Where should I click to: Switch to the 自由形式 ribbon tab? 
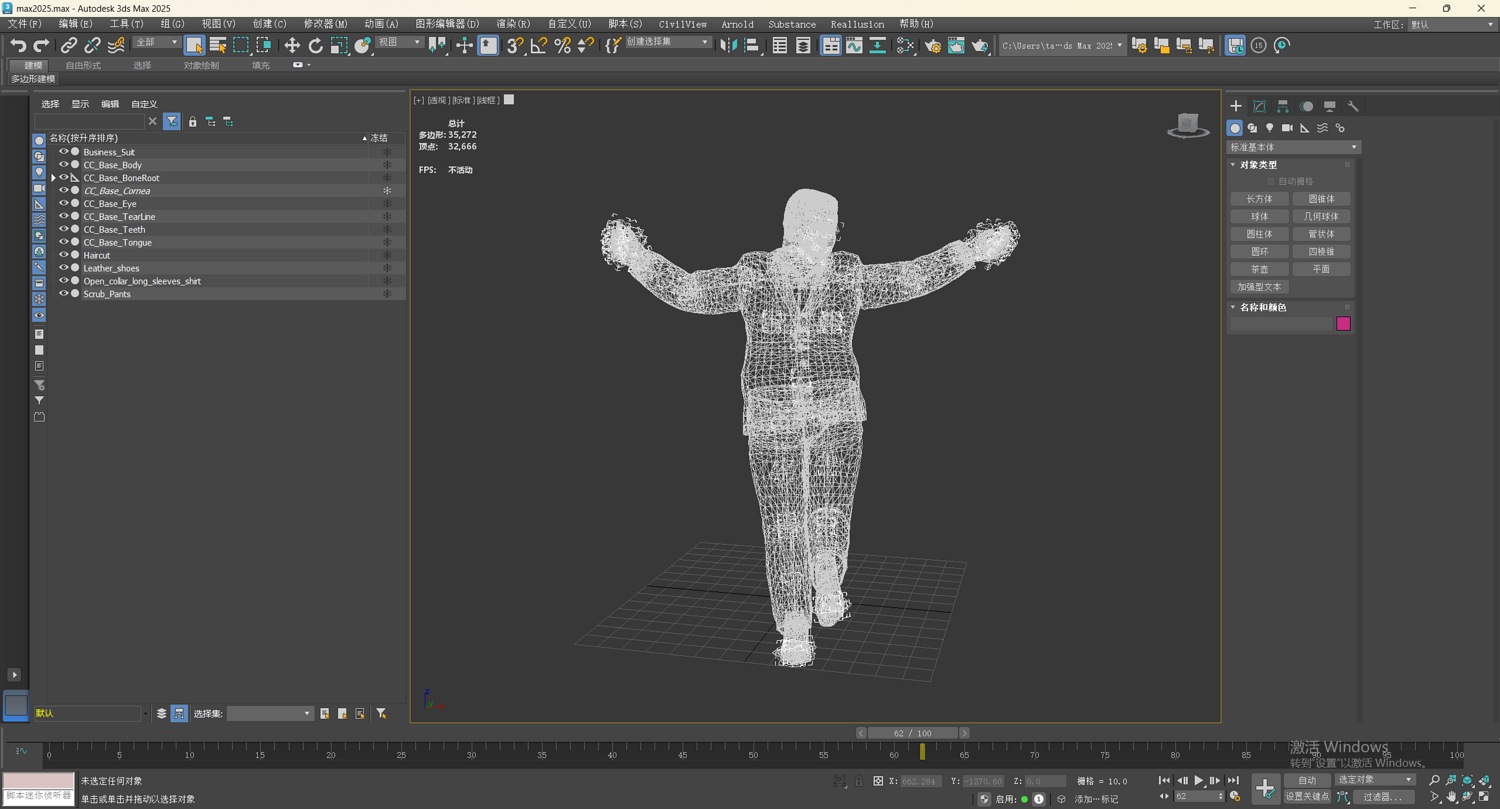tap(83, 65)
